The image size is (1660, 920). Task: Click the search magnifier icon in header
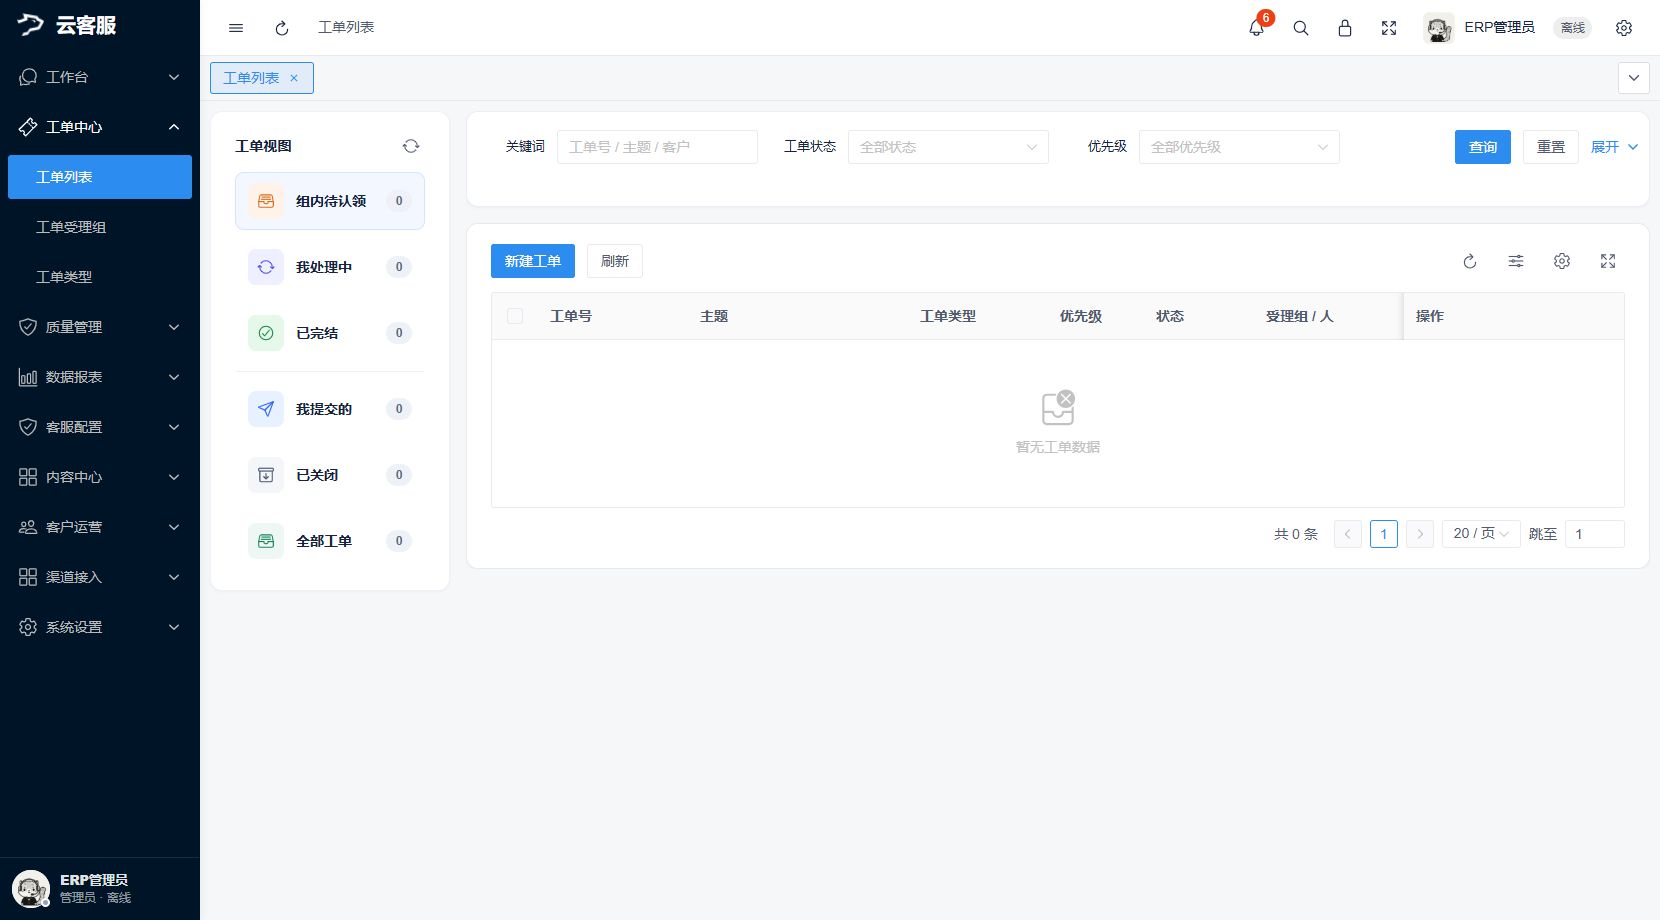point(1301,28)
